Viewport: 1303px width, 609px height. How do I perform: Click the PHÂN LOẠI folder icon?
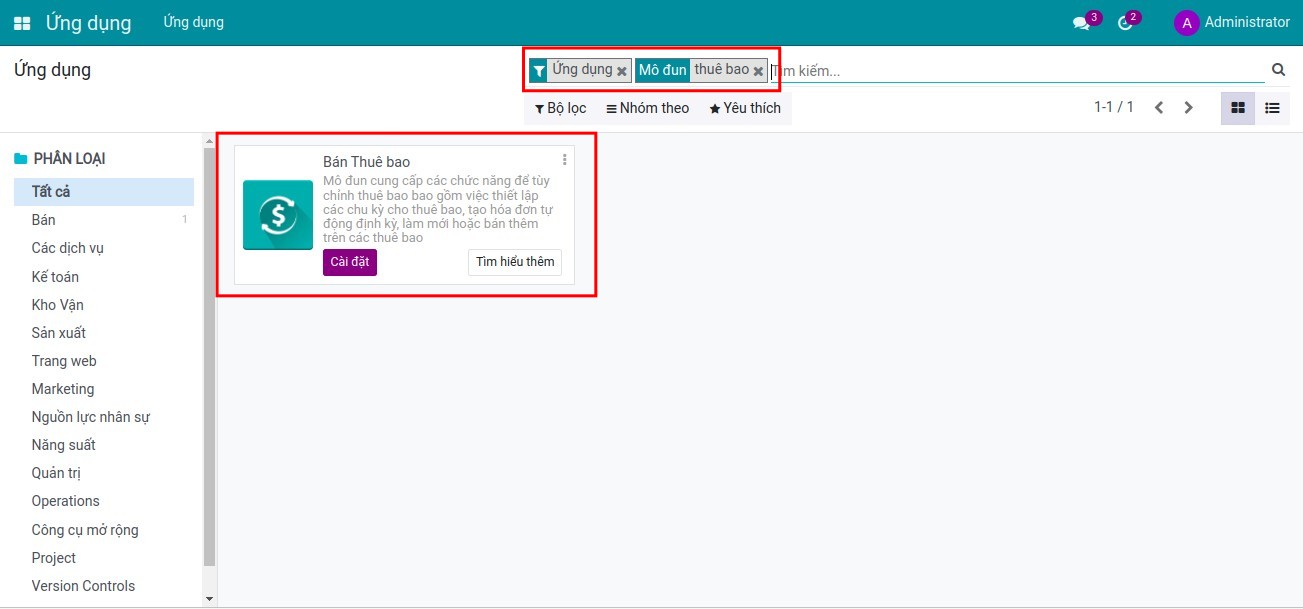[x=21, y=159]
